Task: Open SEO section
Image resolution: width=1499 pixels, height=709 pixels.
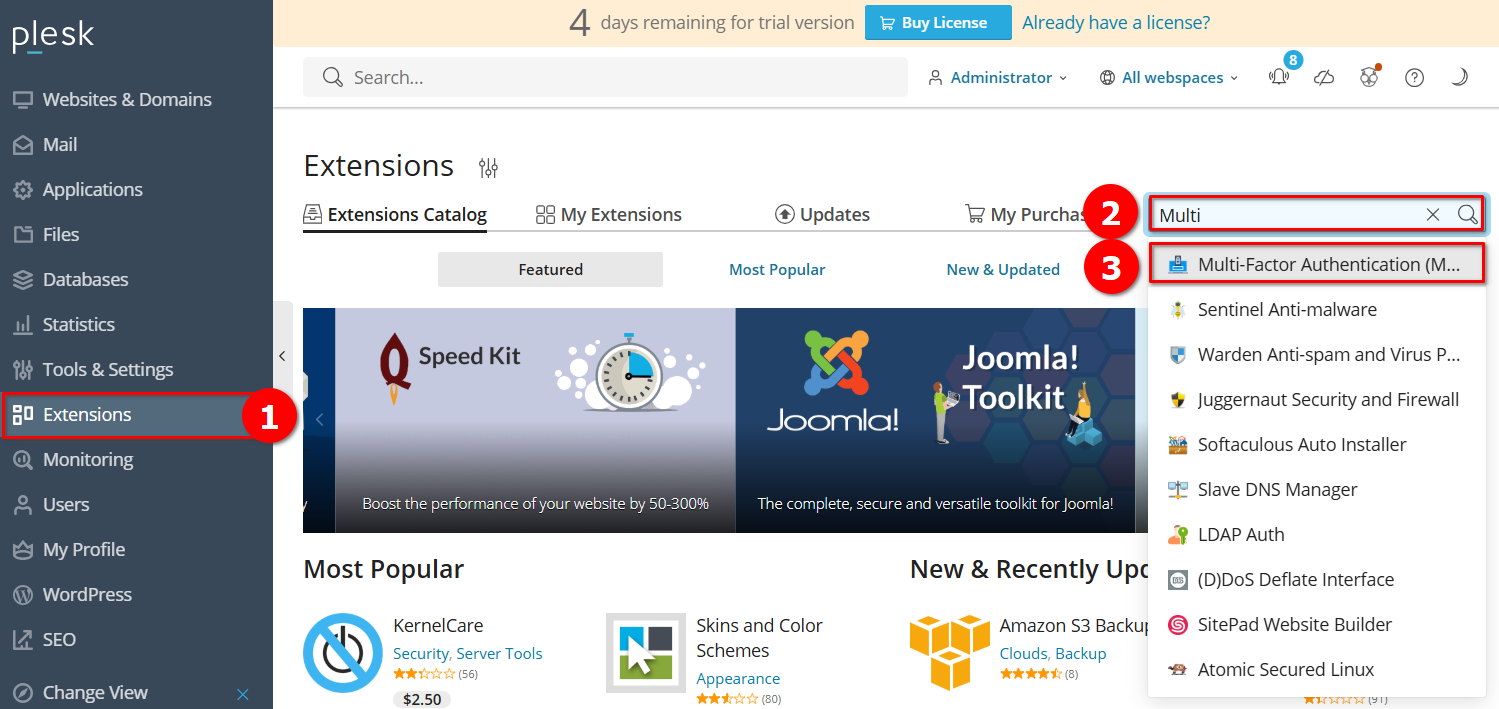Action: coord(59,639)
